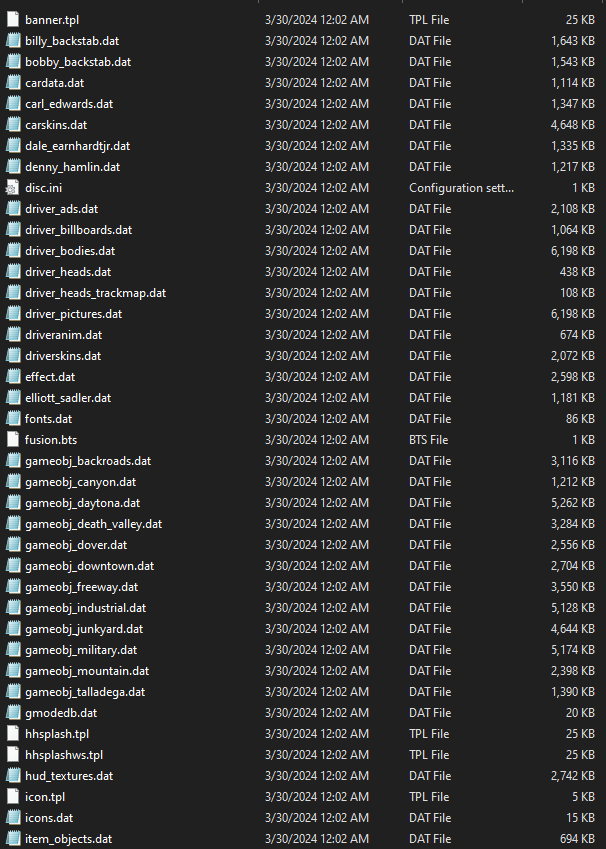Select the icon for elliott_sadler.dat

(13, 398)
